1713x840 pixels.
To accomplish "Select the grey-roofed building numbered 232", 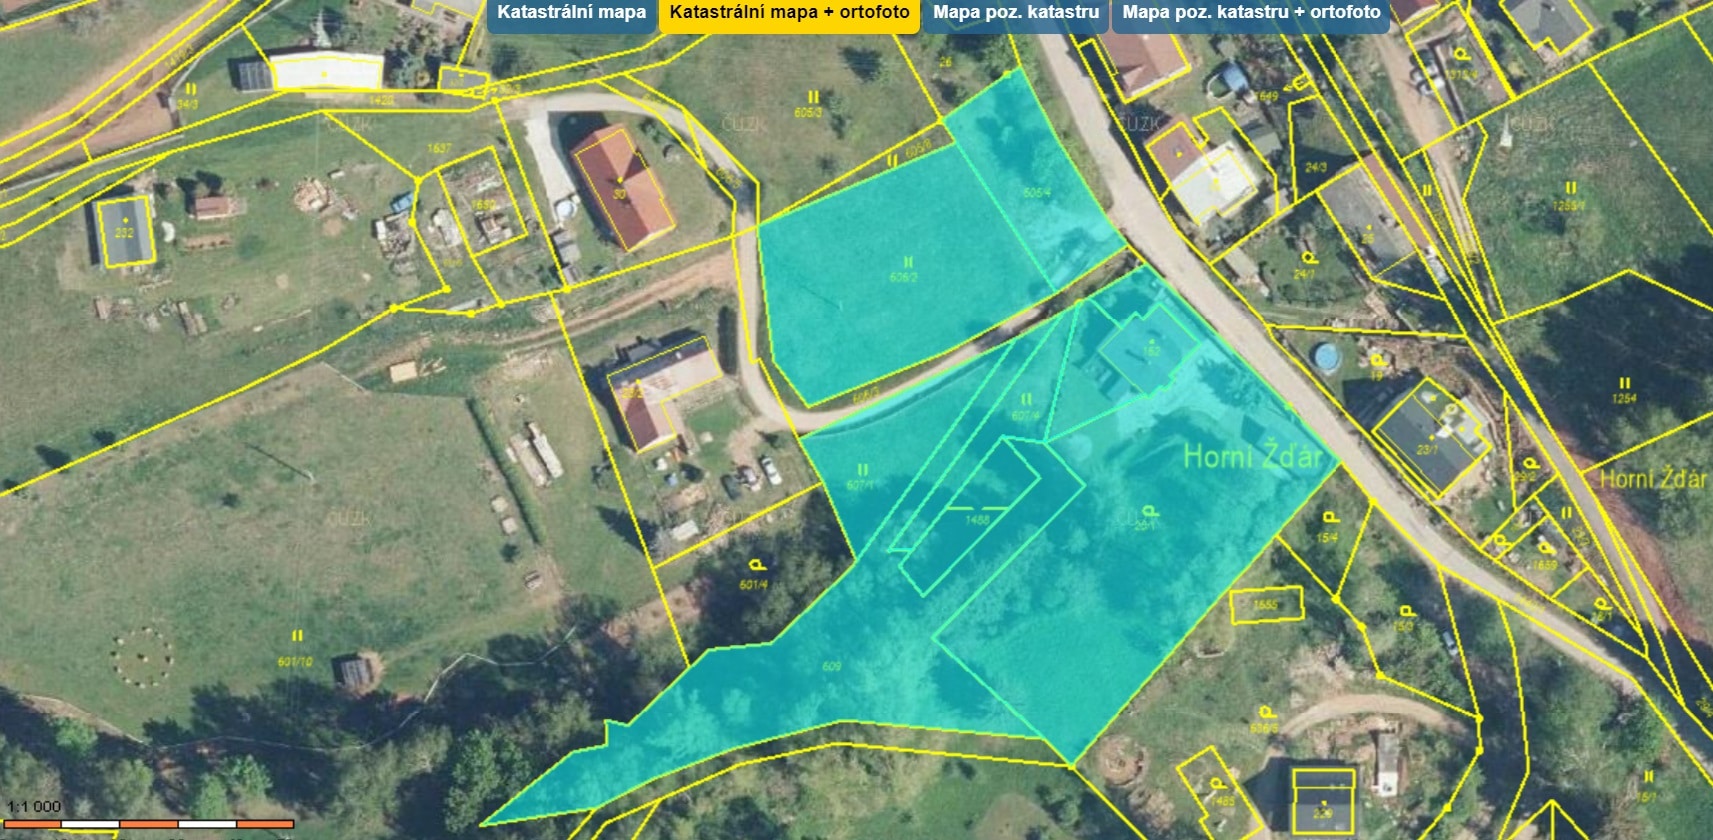I will (x=124, y=230).
